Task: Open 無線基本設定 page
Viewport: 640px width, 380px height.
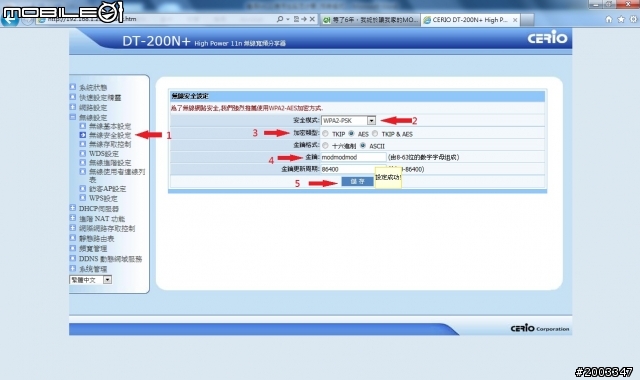Action: pyautogui.click(x=110, y=126)
